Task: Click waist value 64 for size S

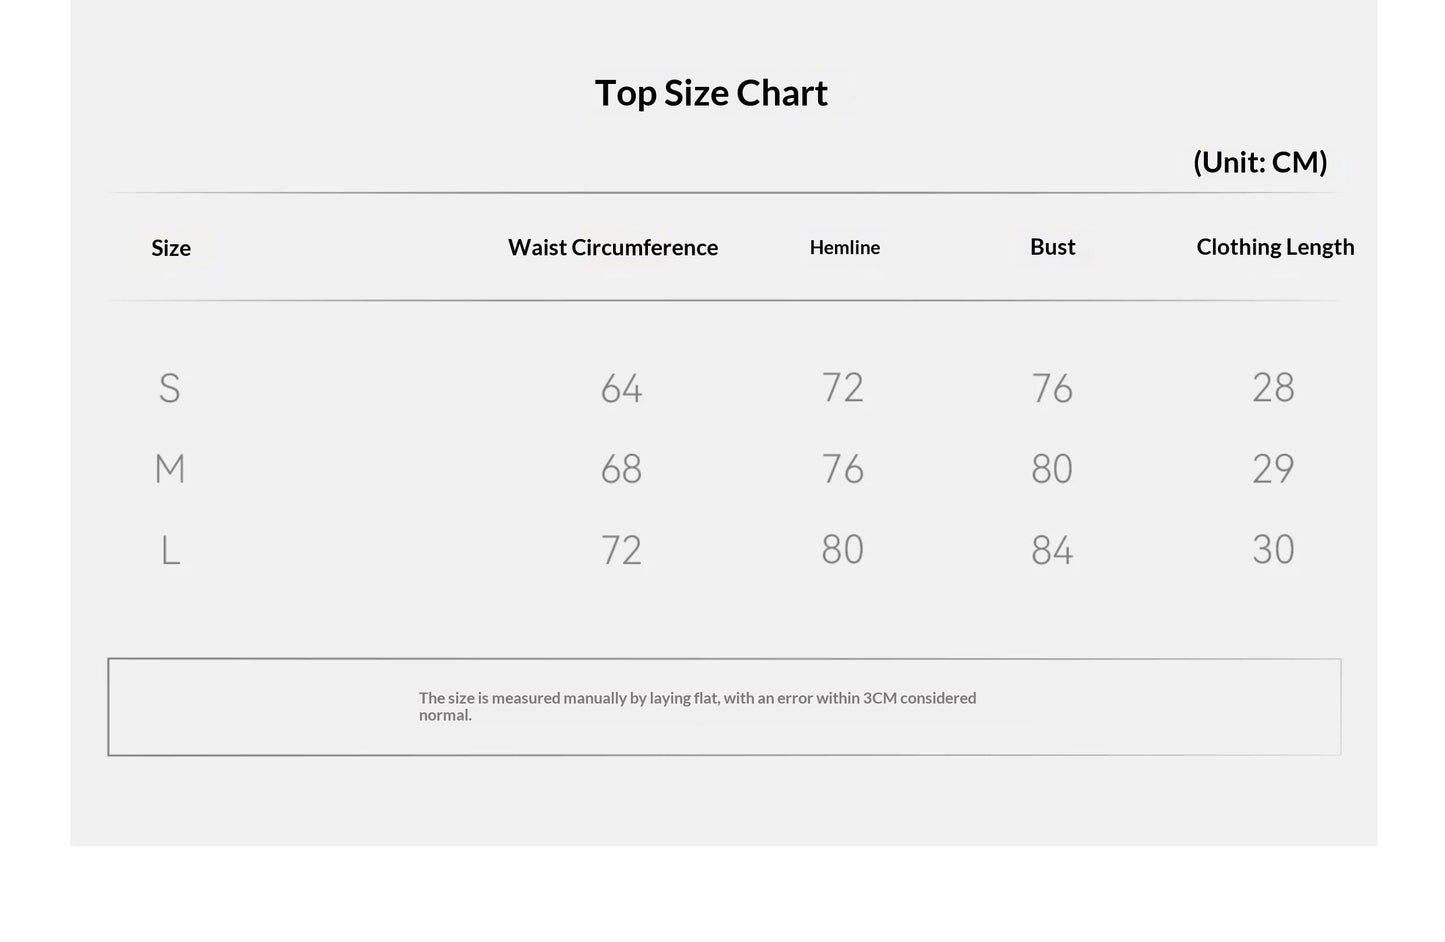Action: click(621, 388)
